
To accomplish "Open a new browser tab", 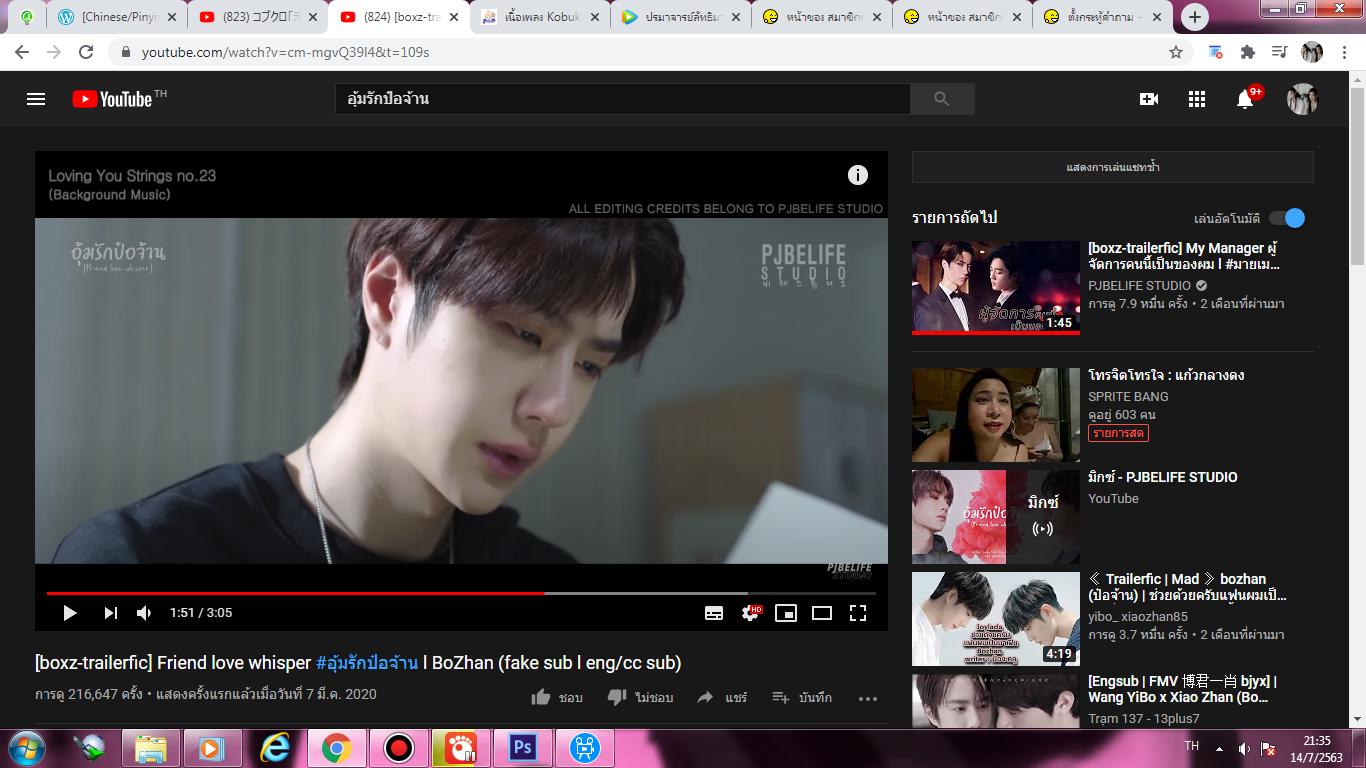I will 1195,17.
